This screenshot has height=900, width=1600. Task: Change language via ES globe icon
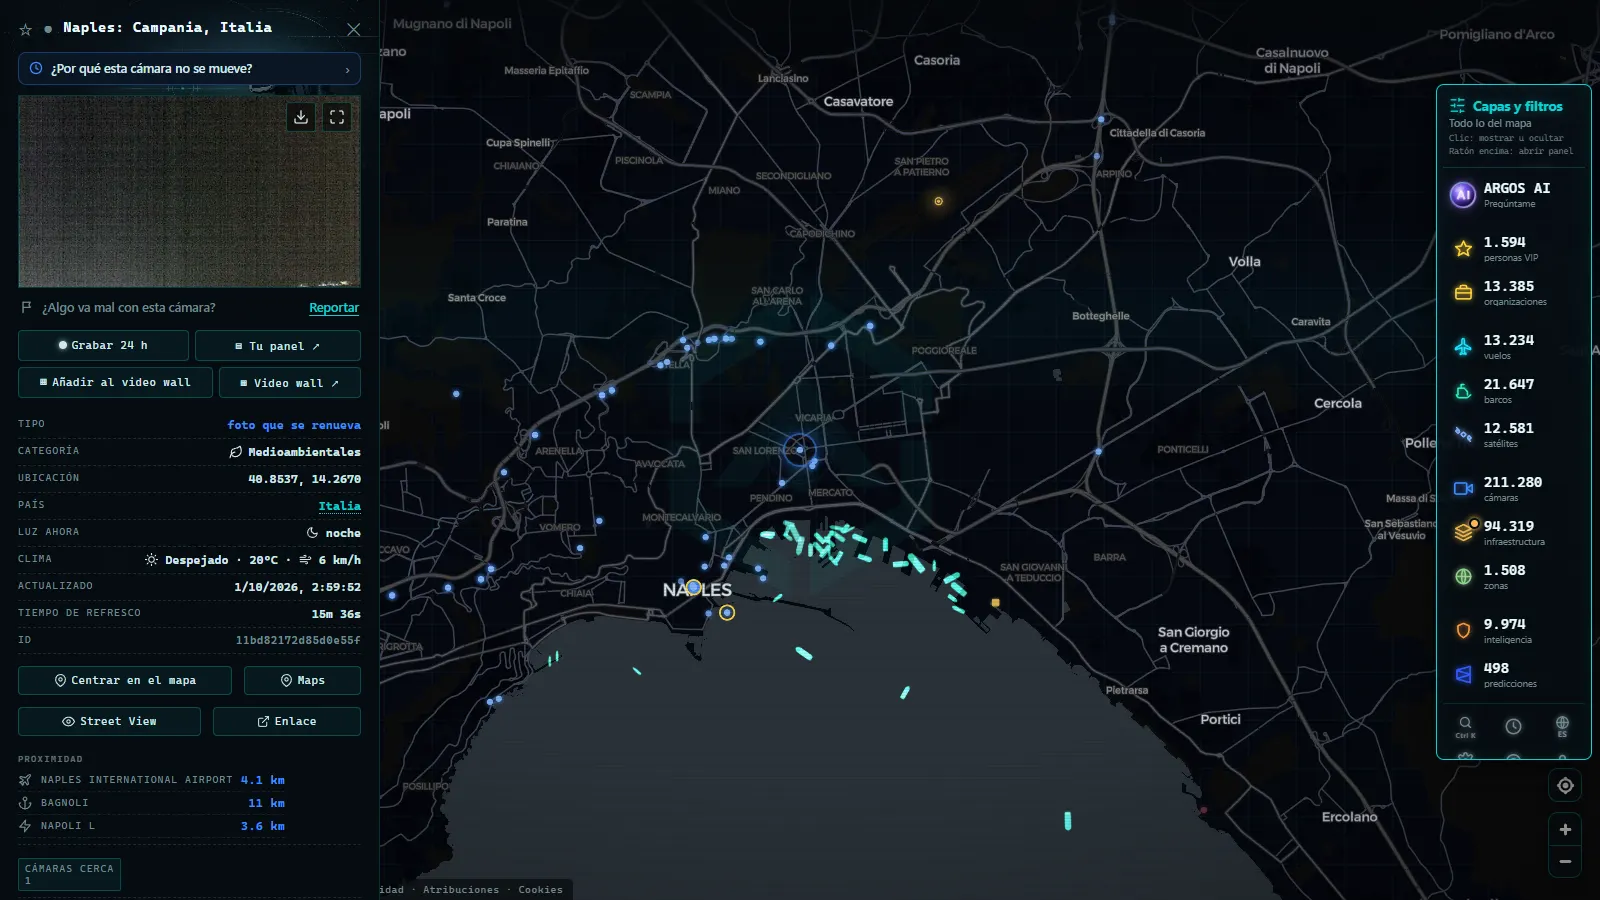(1562, 726)
